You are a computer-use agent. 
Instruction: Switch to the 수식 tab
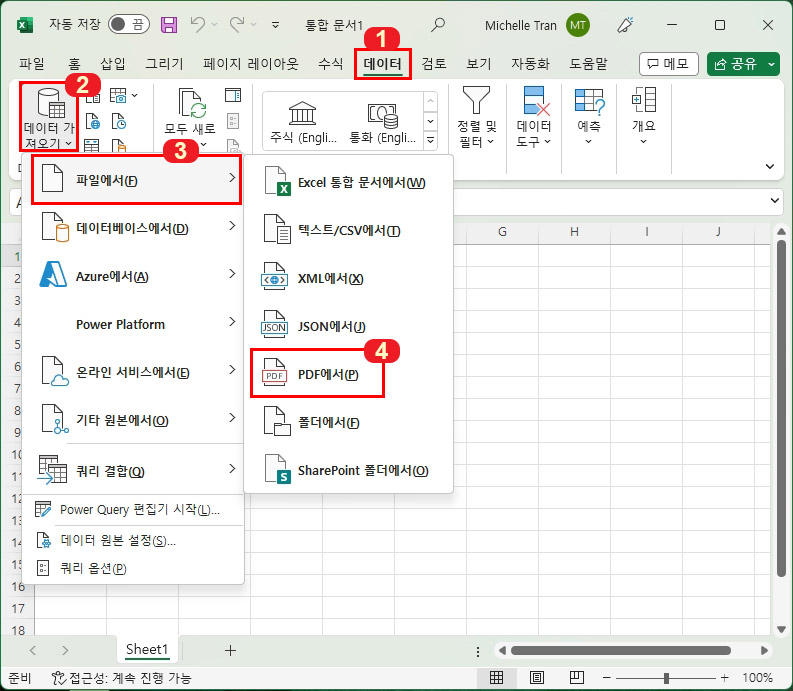tap(331, 64)
